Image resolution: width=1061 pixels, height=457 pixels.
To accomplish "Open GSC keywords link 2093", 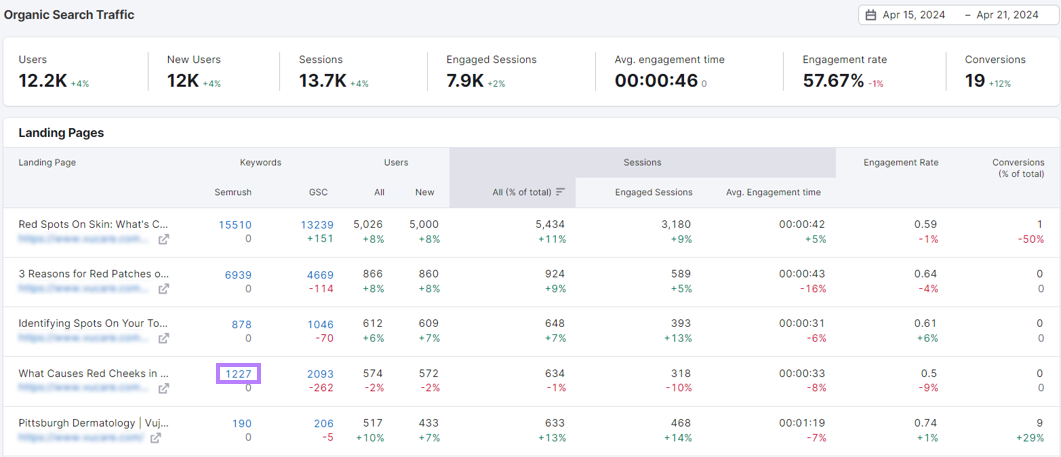I will click(x=320, y=374).
